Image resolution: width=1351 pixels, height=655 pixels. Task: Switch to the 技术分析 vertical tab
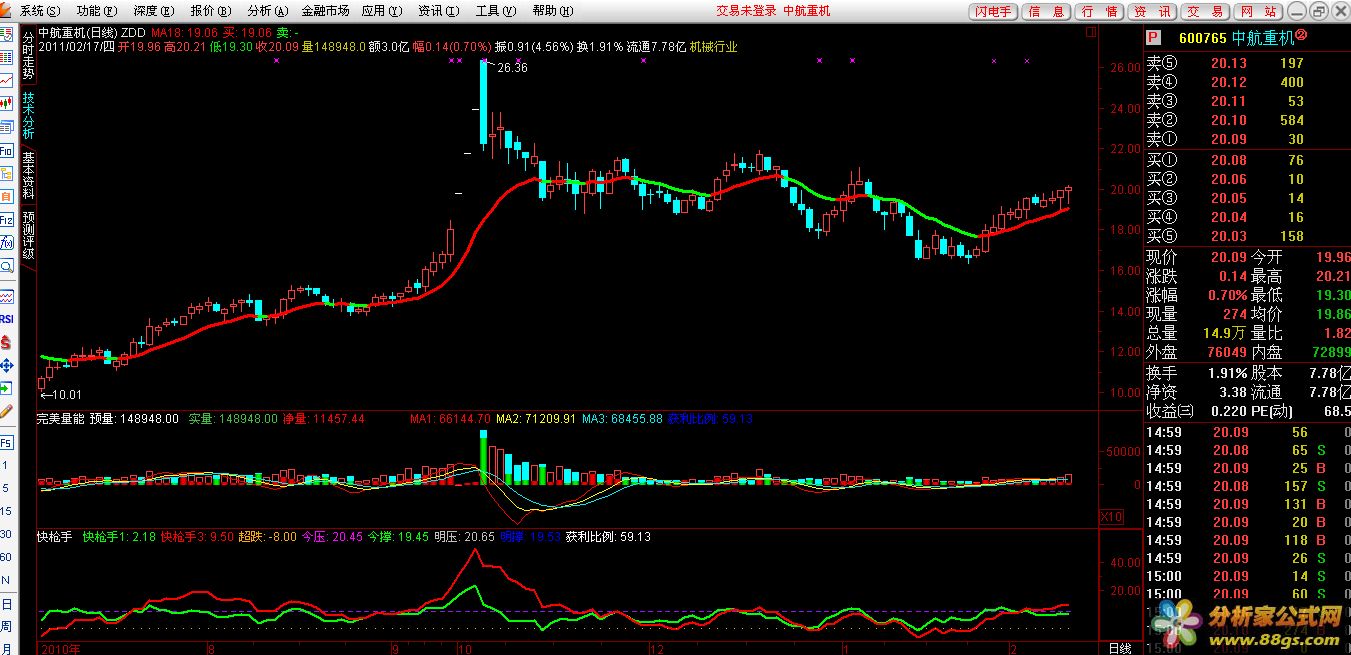click(28, 117)
